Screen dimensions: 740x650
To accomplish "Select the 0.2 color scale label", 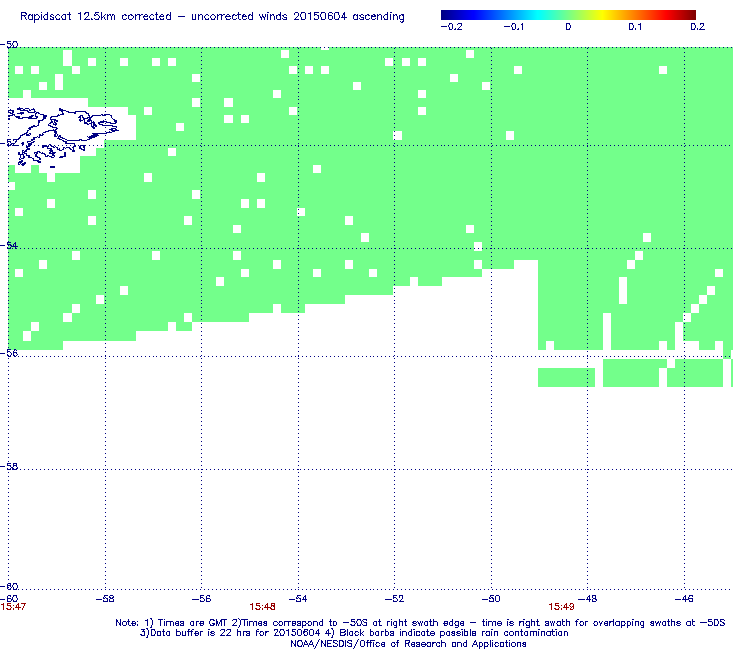I will coord(698,27).
